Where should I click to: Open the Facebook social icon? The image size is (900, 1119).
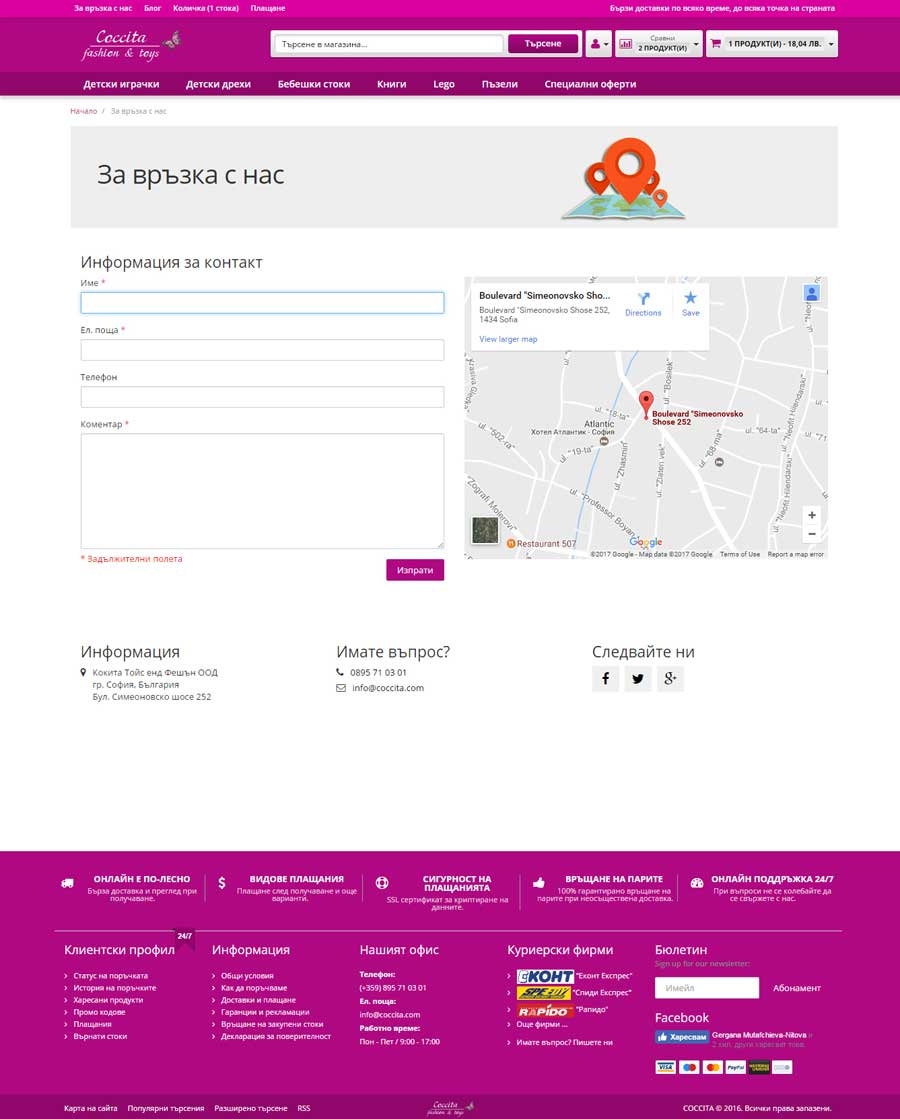[605, 678]
